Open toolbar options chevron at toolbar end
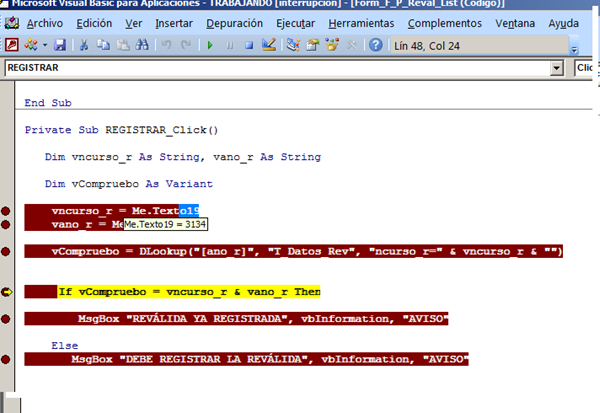This screenshot has width=600, height=413. pyautogui.click(x=574, y=49)
